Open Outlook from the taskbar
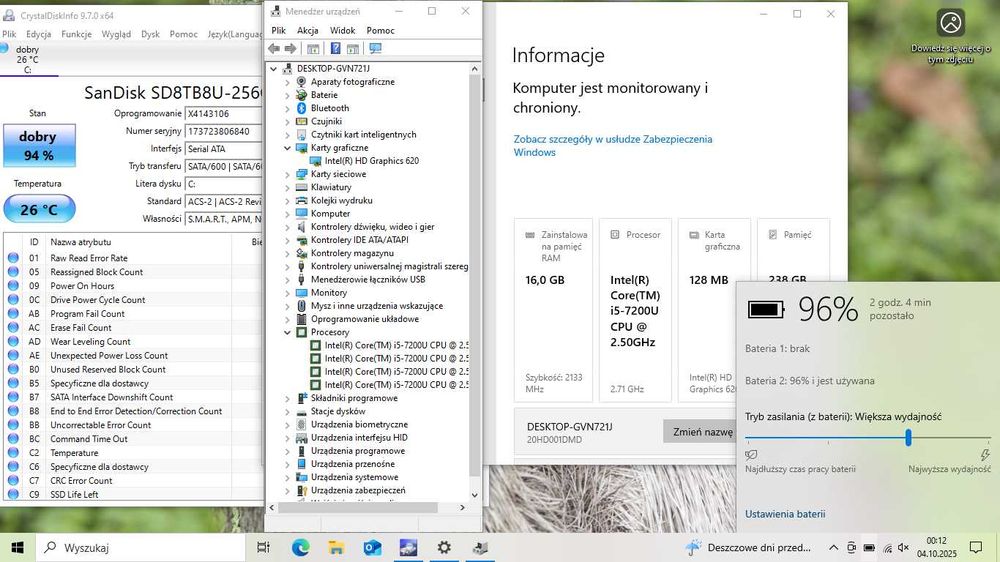This screenshot has width=1000, height=562. tap(372, 547)
